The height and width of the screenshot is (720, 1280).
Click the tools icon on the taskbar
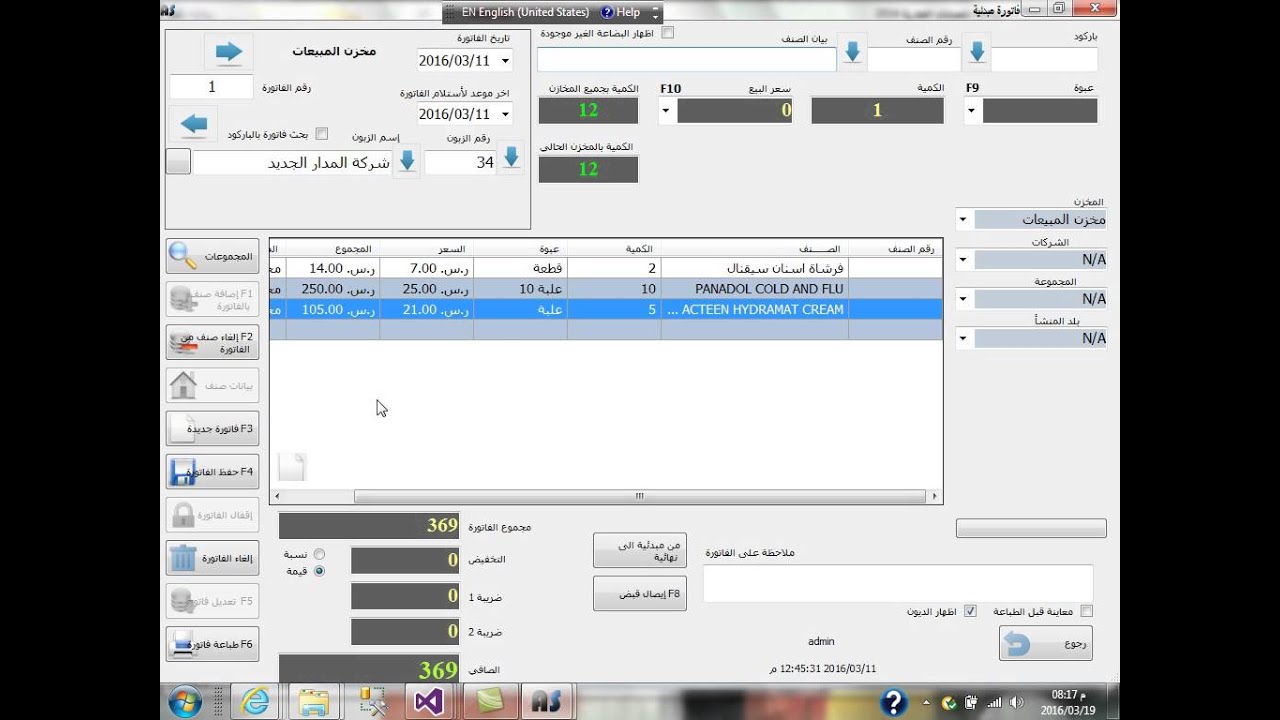coord(372,701)
